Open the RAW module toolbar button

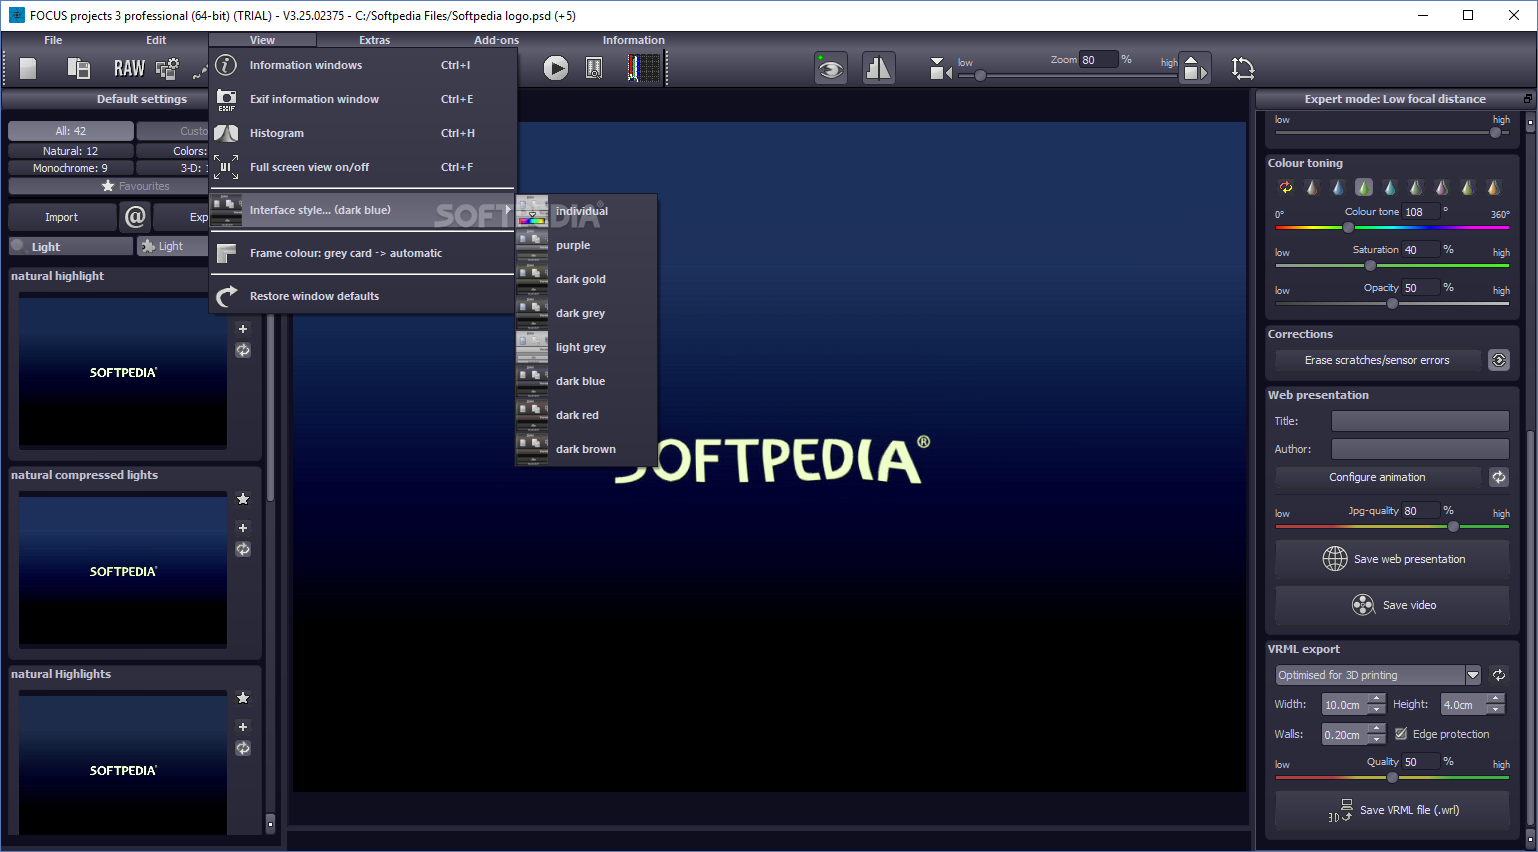pos(129,68)
